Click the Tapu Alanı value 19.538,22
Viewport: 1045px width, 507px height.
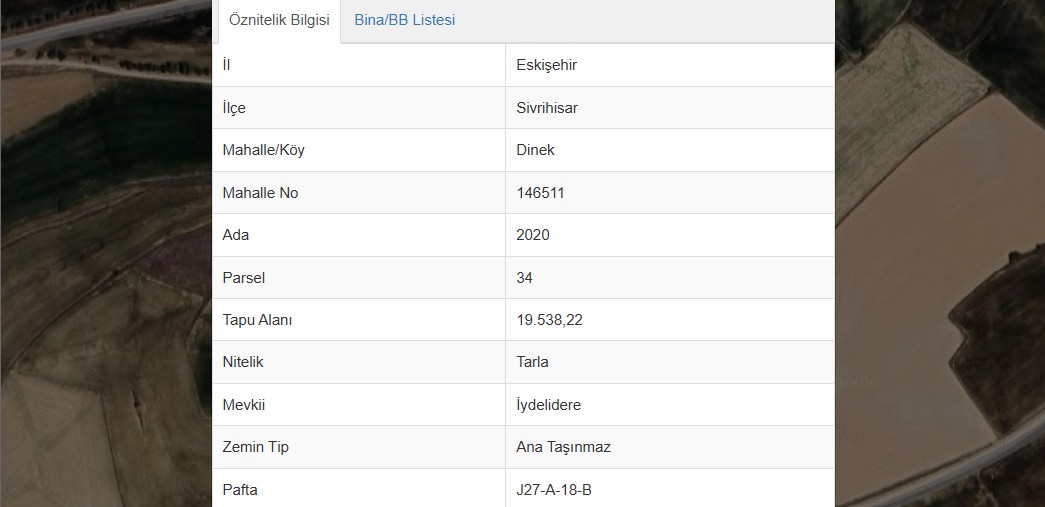pyautogui.click(x=549, y=320)
